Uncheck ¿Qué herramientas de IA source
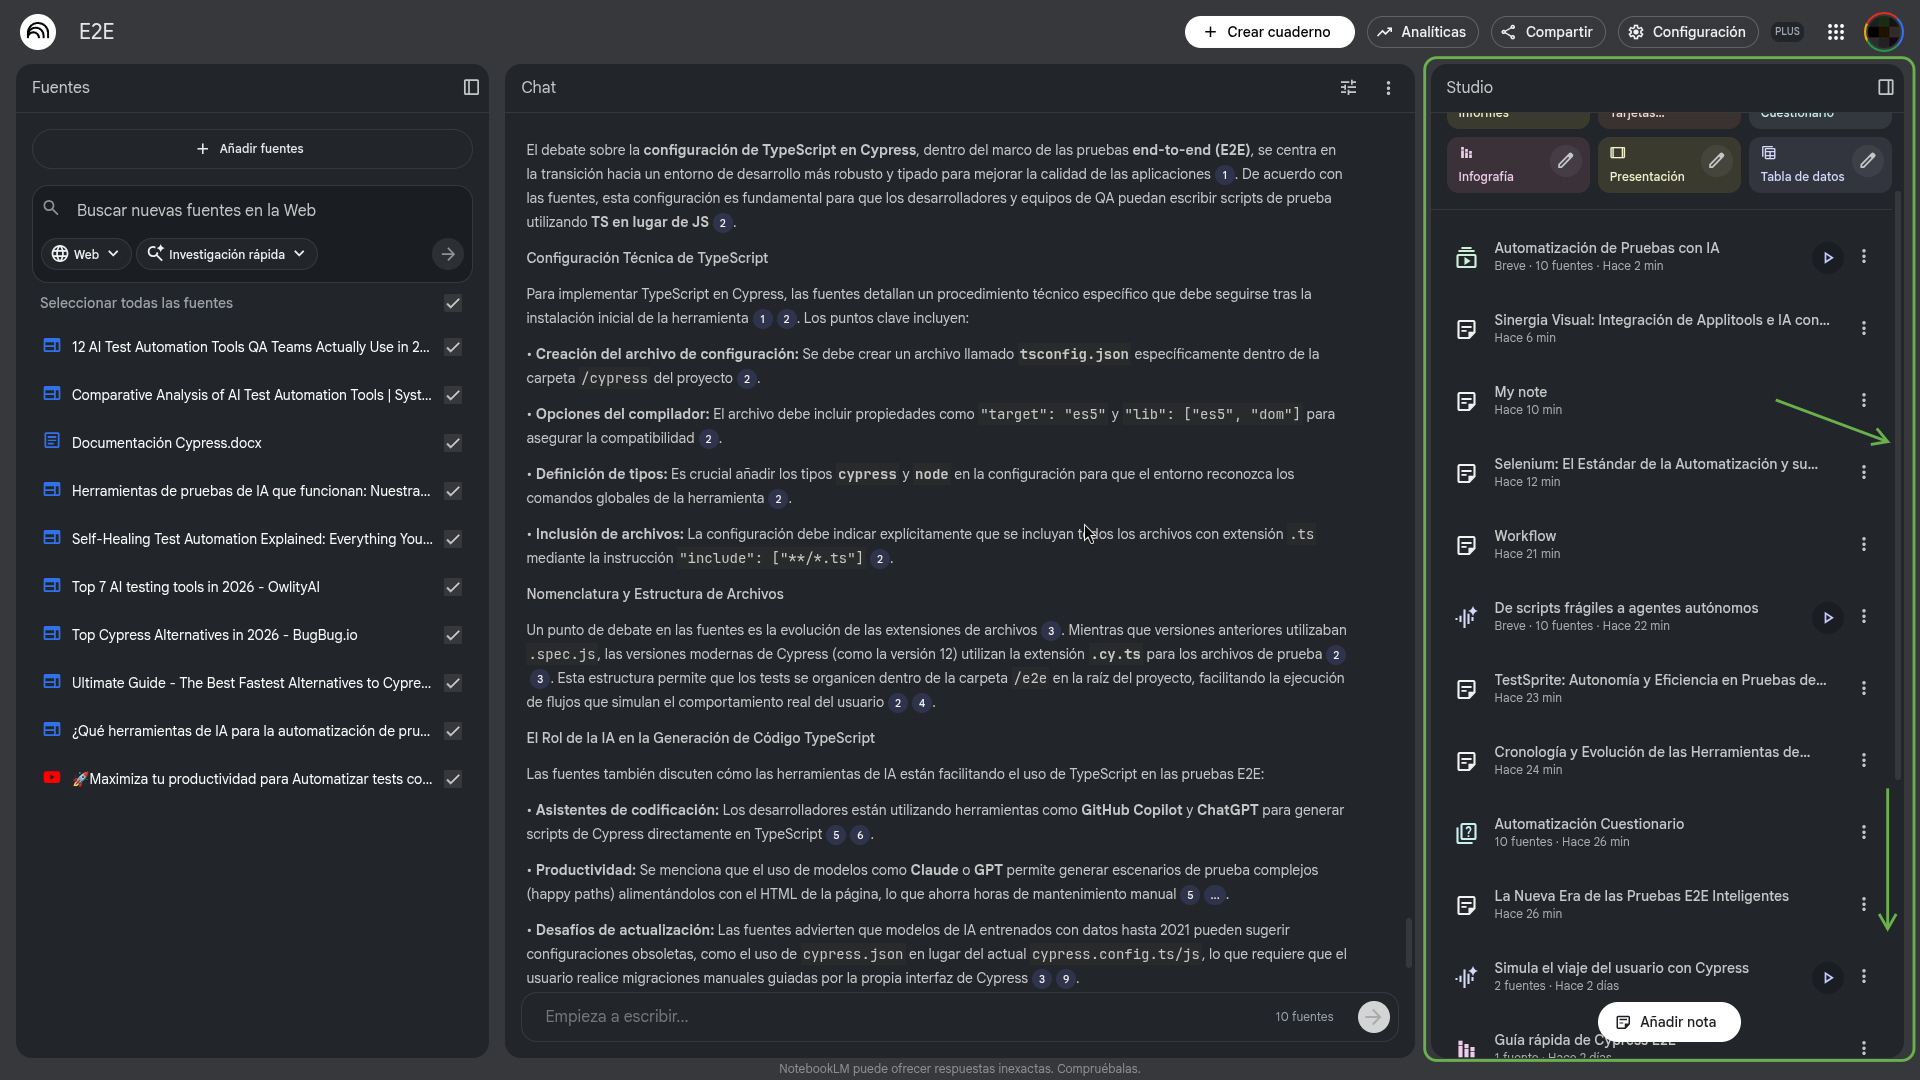 [453, 731]
